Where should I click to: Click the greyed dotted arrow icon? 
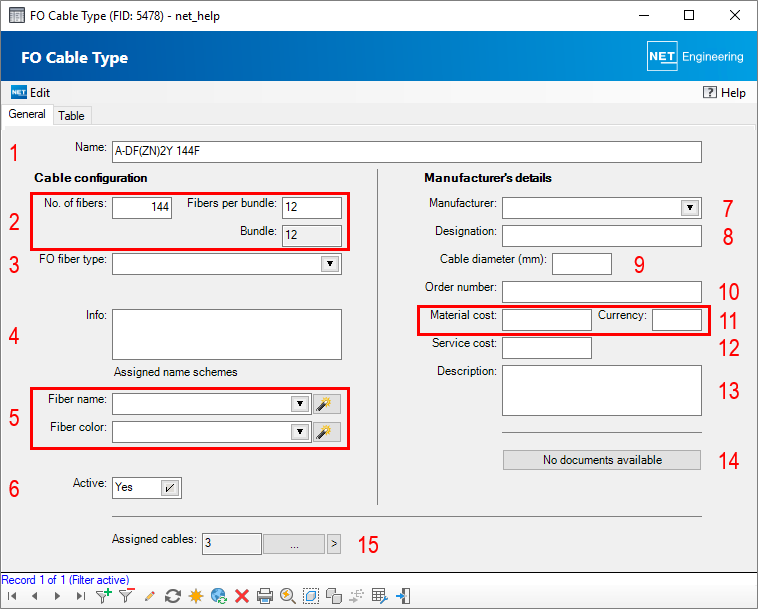[357, 596]
